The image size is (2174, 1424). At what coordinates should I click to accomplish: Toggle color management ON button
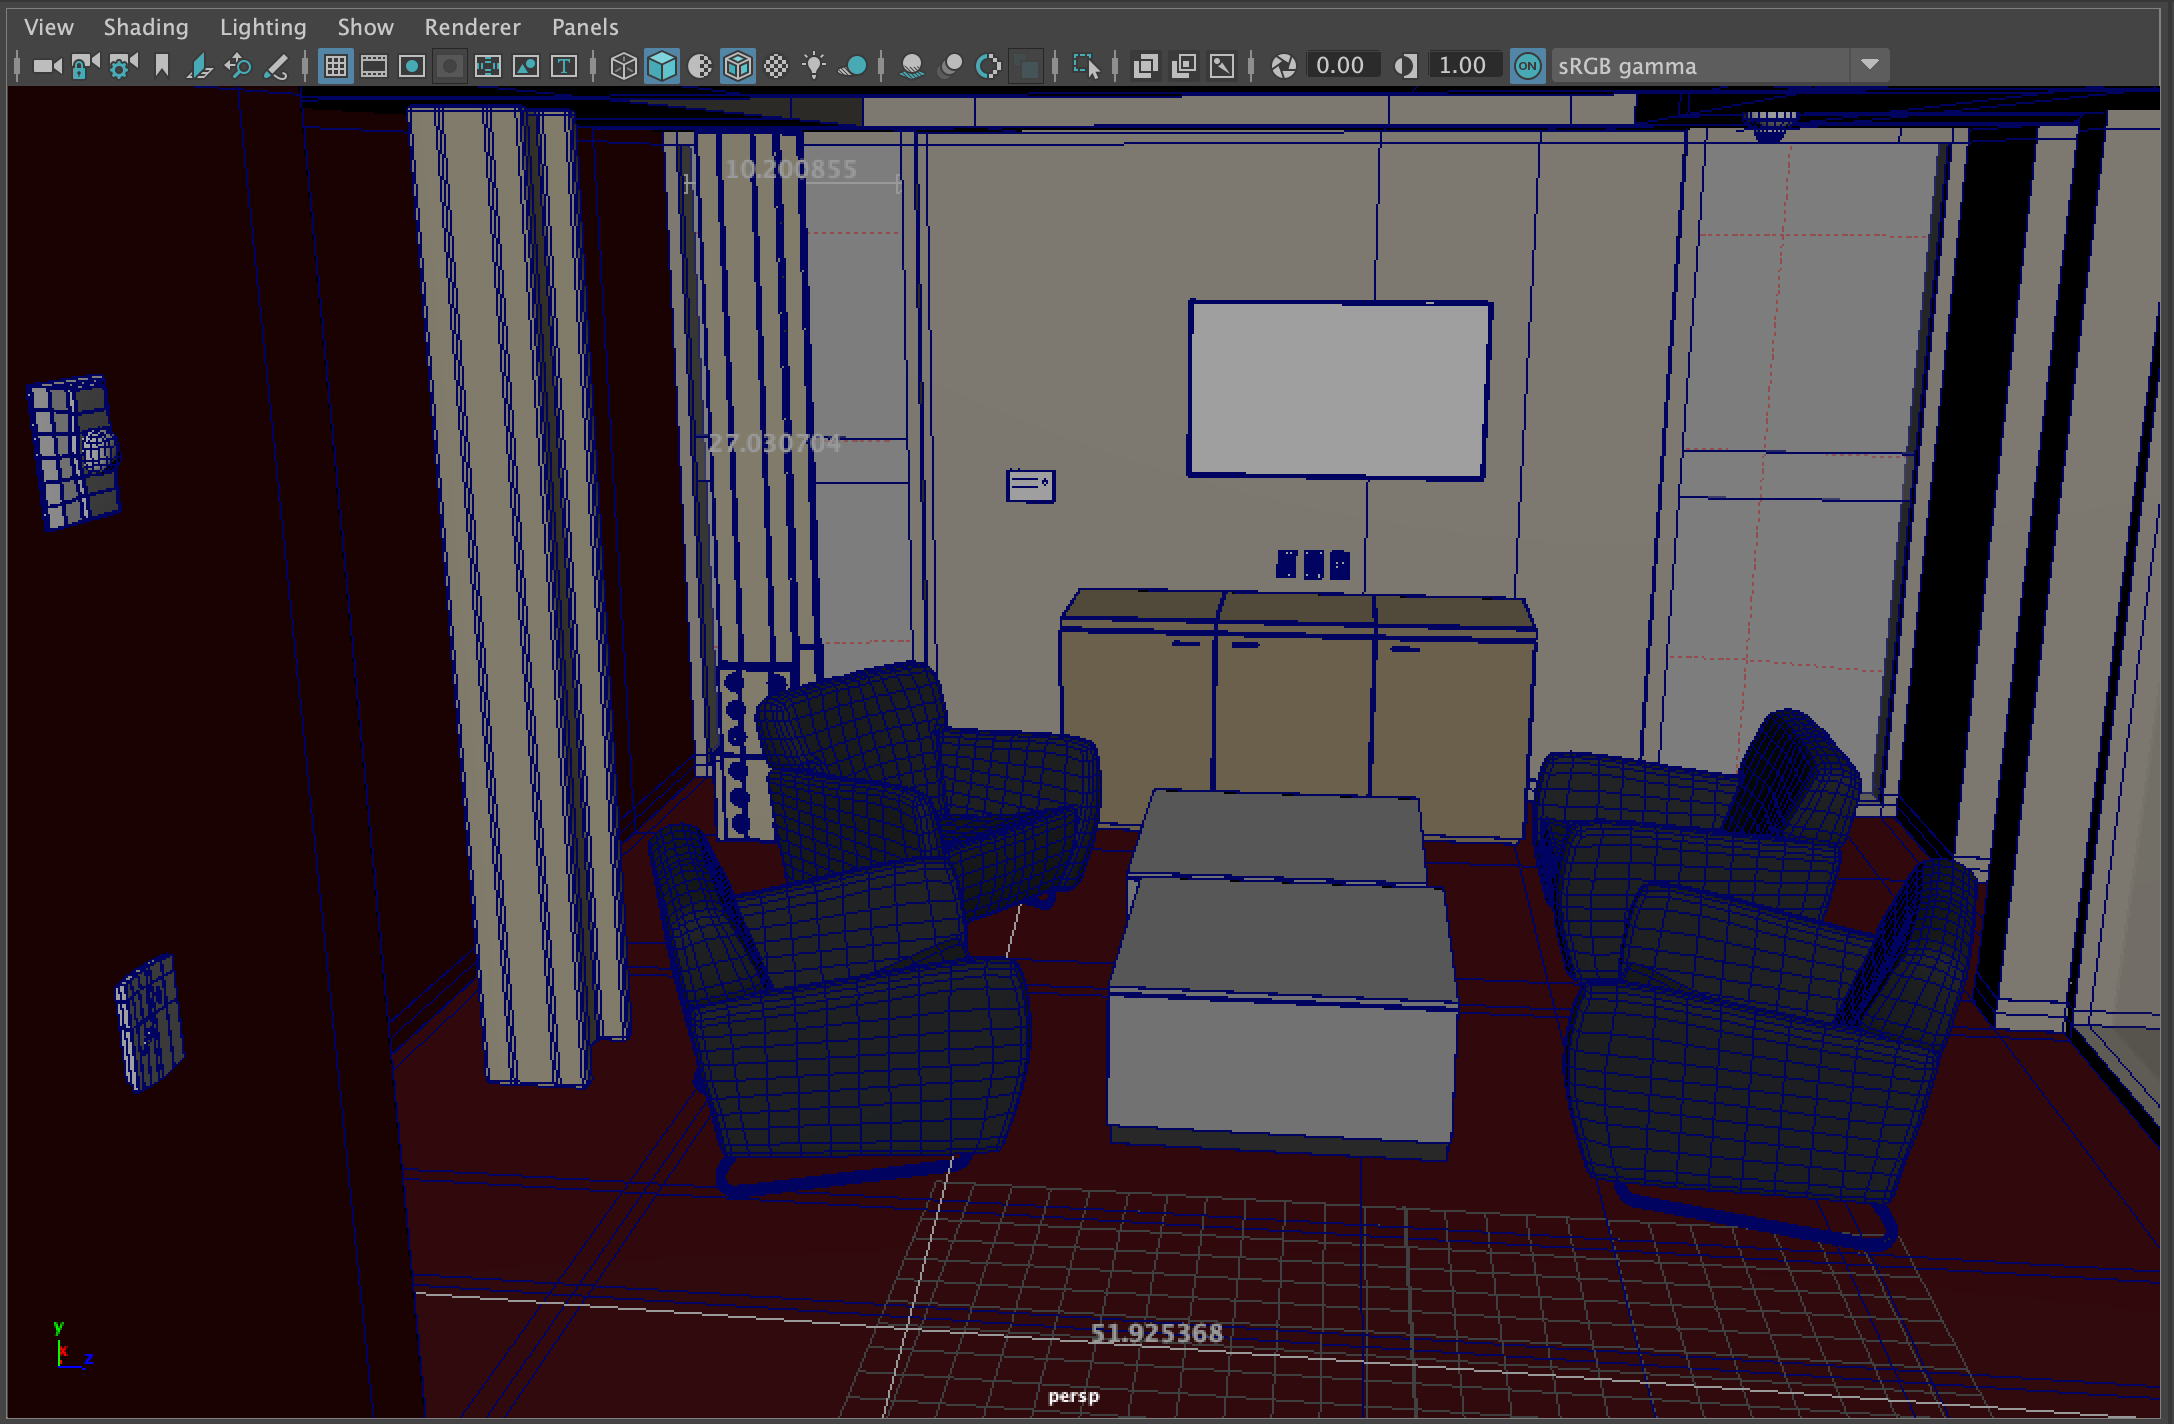[1527, 66]
